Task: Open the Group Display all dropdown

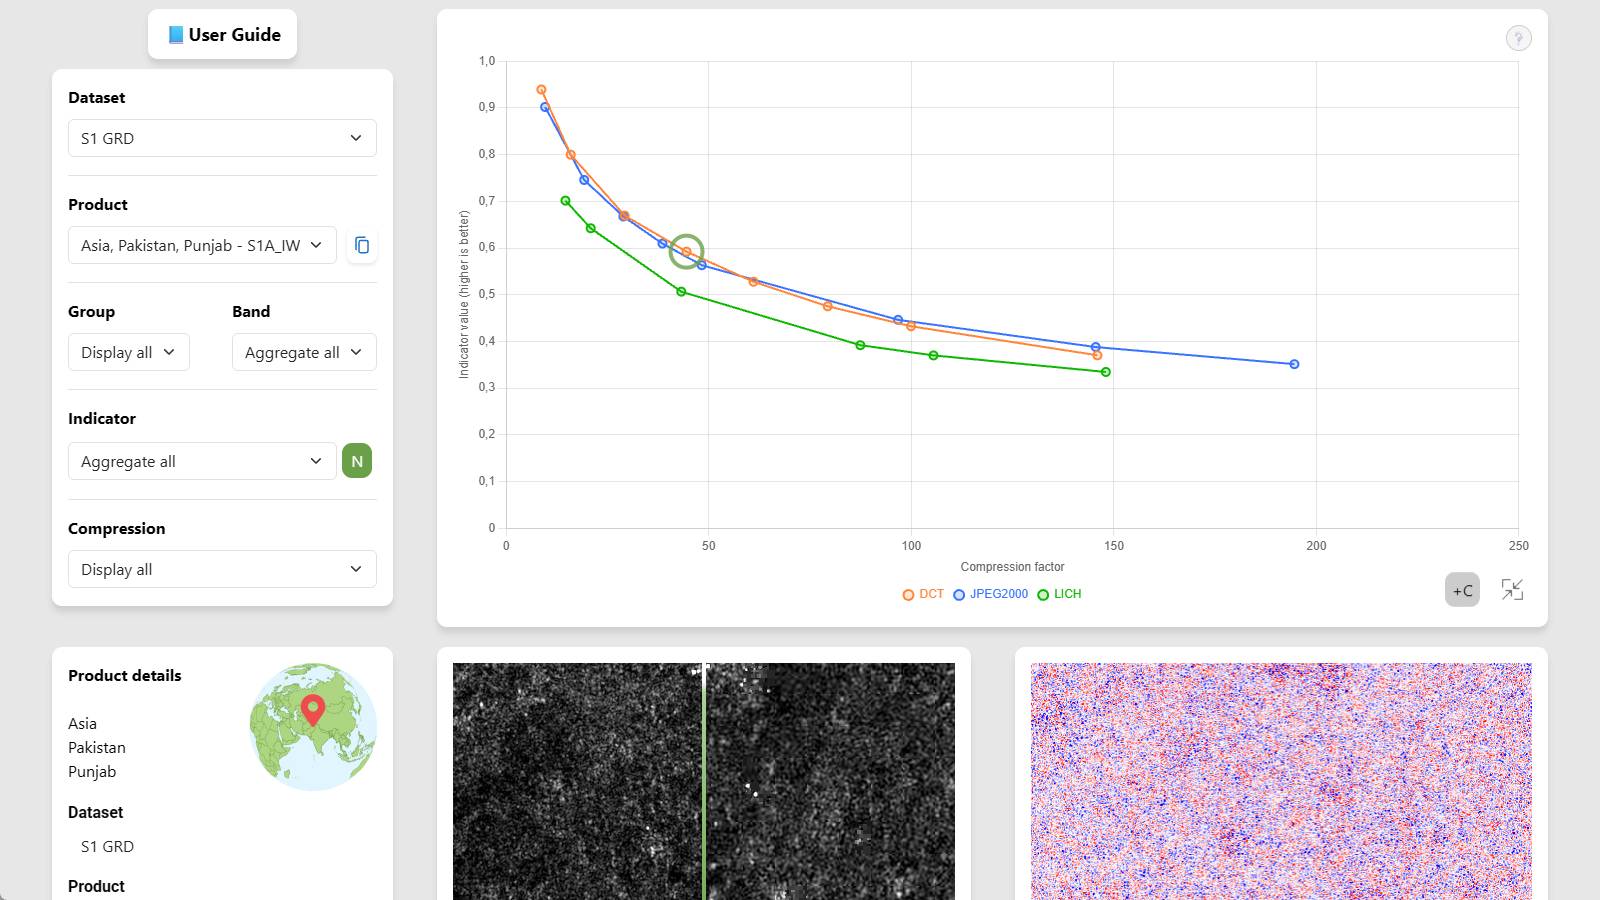Action: 128,352
